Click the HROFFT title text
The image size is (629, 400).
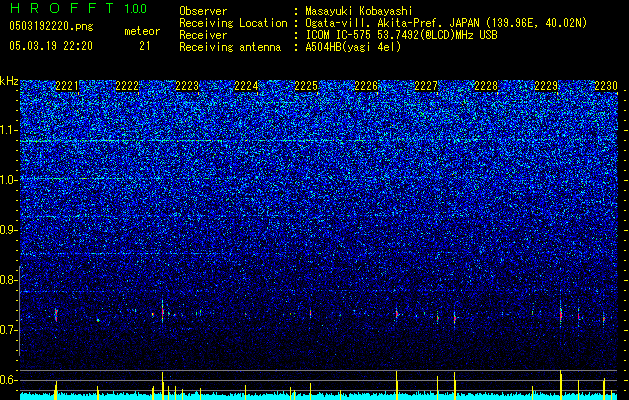[61, 8]
